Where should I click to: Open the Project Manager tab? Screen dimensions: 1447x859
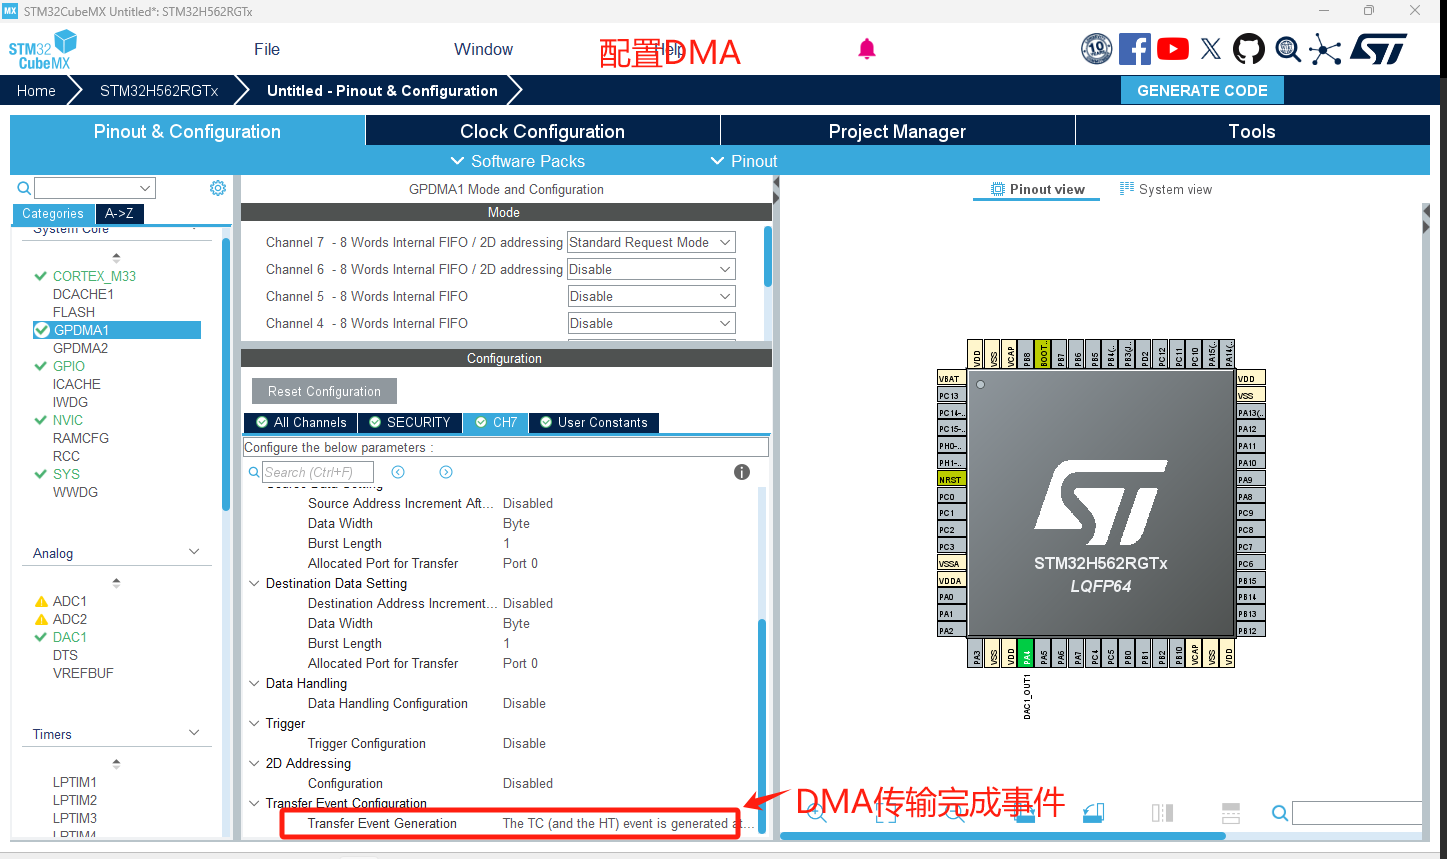[x=897, y=131]
